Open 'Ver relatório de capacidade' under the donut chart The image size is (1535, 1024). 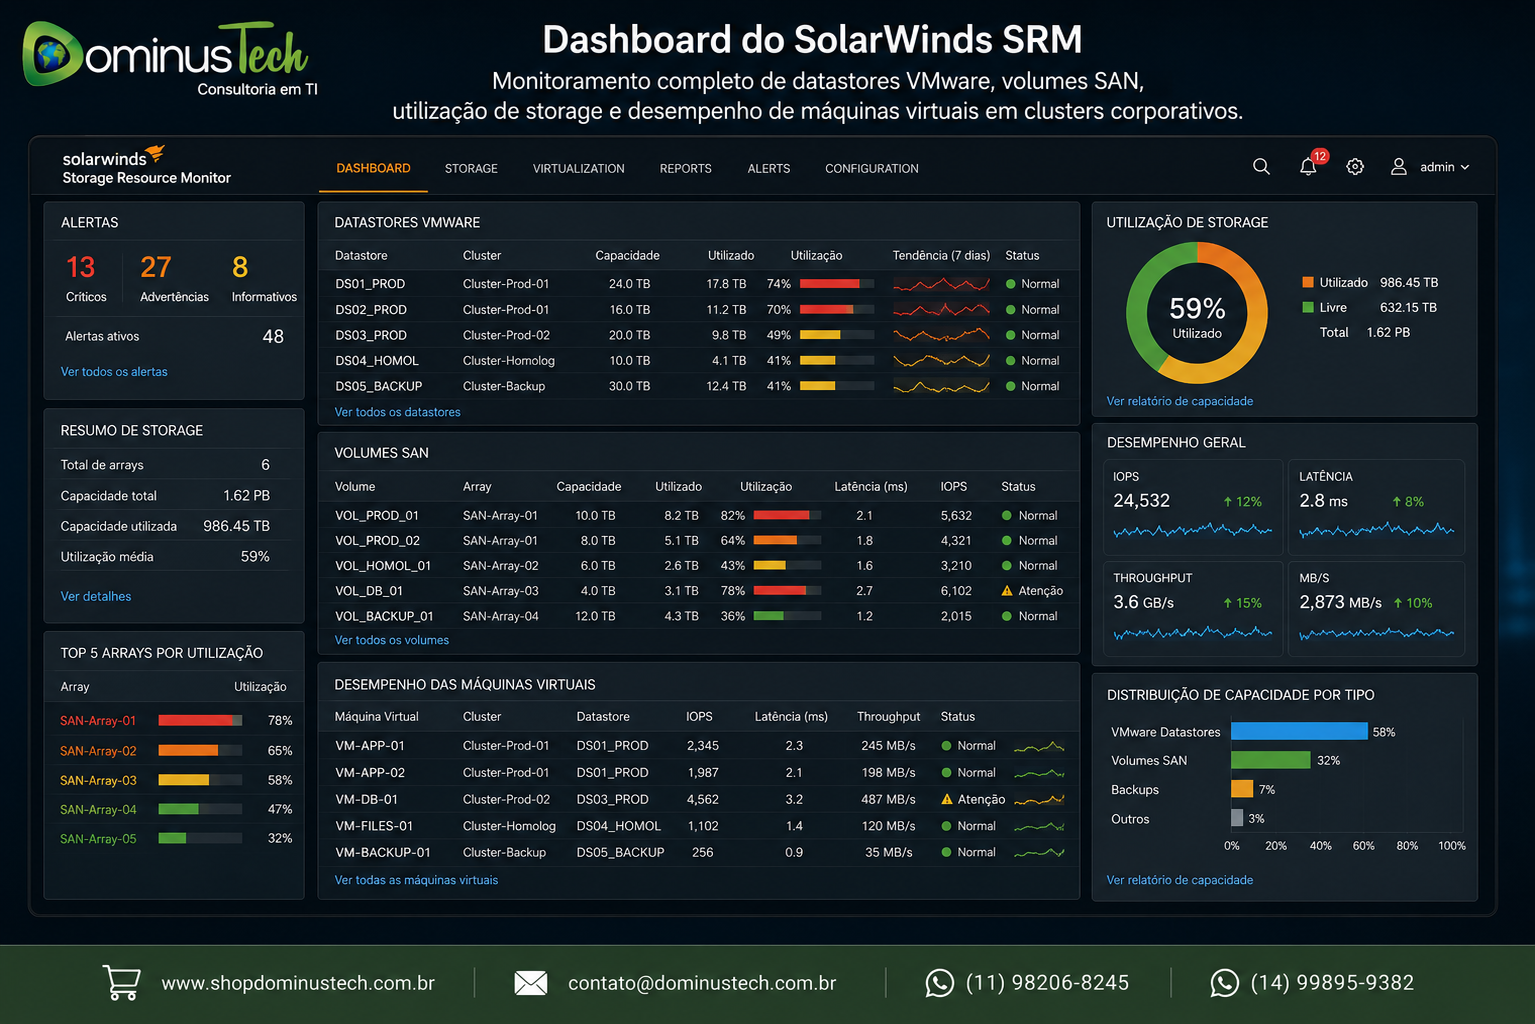point(1179,401)
